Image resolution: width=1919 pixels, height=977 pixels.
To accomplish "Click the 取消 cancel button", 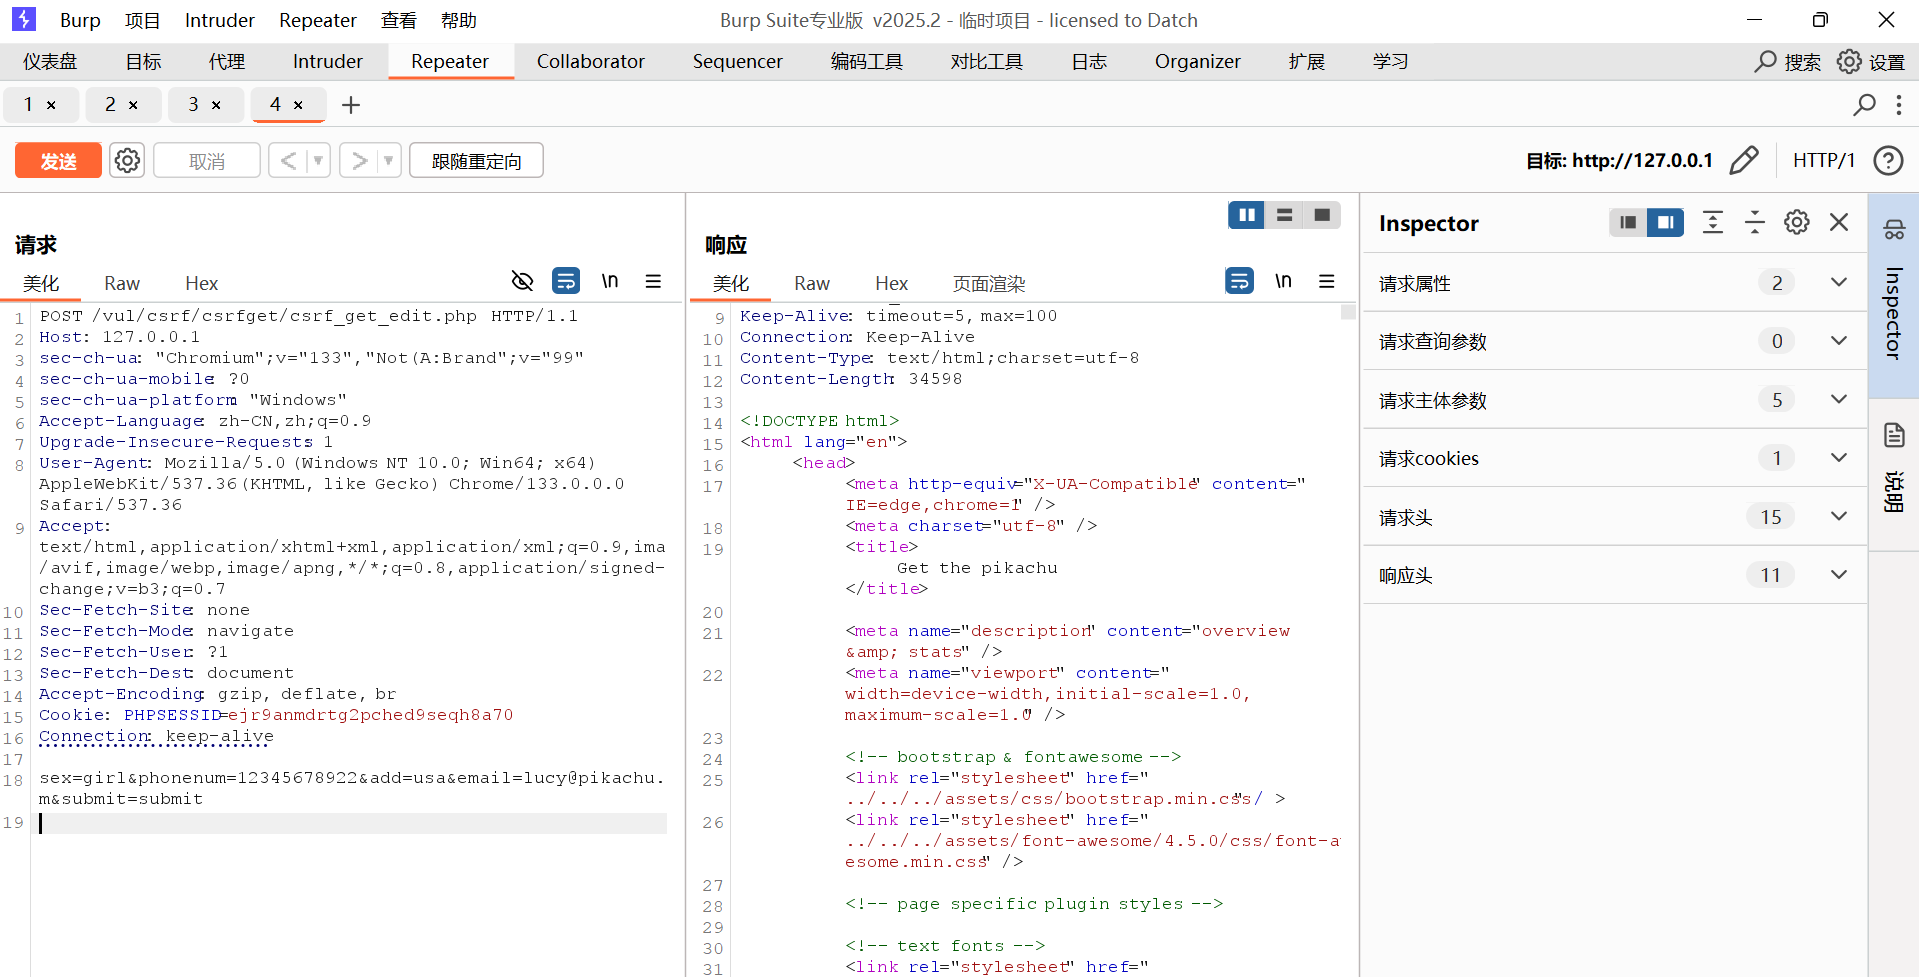I will click(207, 161).
